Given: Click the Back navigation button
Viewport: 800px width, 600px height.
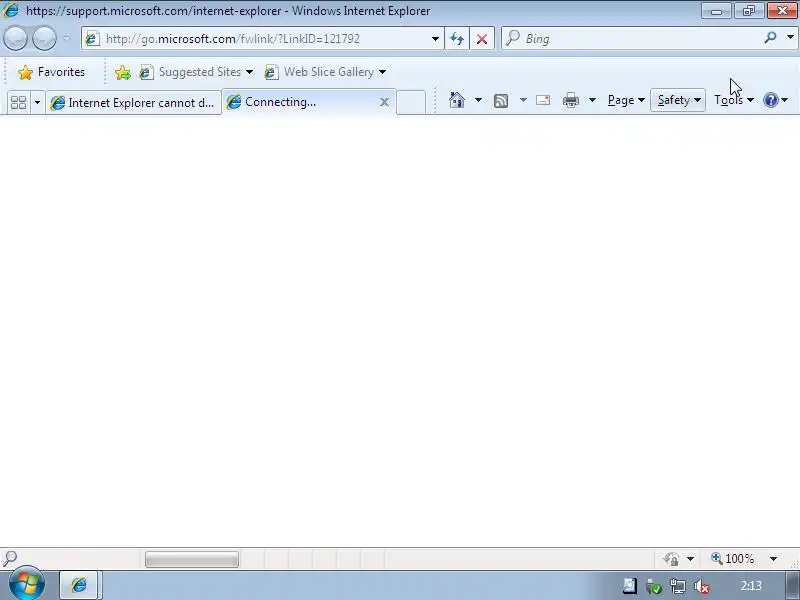Looking at the screenshot, I should [x=15, y=38].
